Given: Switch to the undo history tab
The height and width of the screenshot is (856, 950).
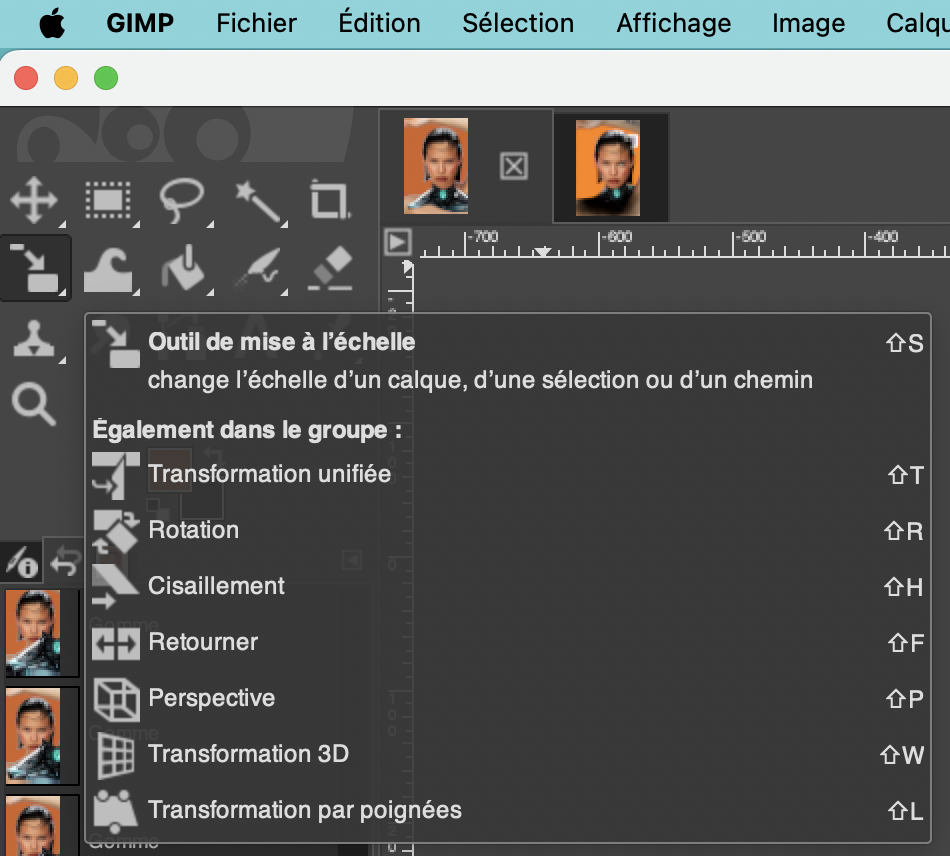Looking at the screenshot, I should [66, 564].
